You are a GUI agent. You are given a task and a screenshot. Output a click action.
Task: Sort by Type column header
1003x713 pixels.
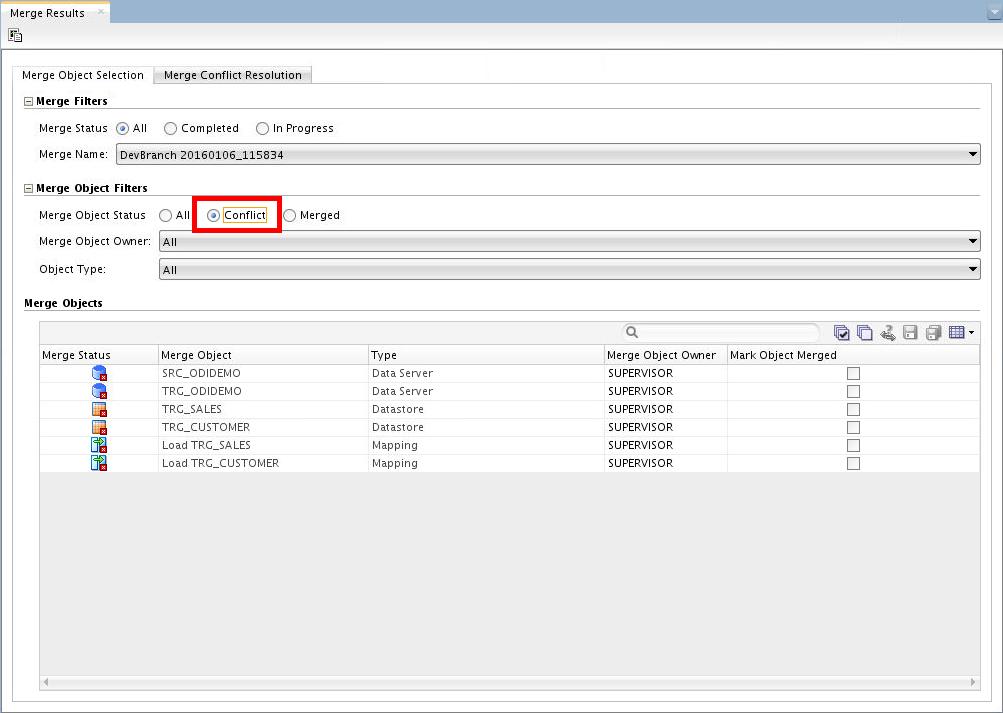(x=486, y=355)
